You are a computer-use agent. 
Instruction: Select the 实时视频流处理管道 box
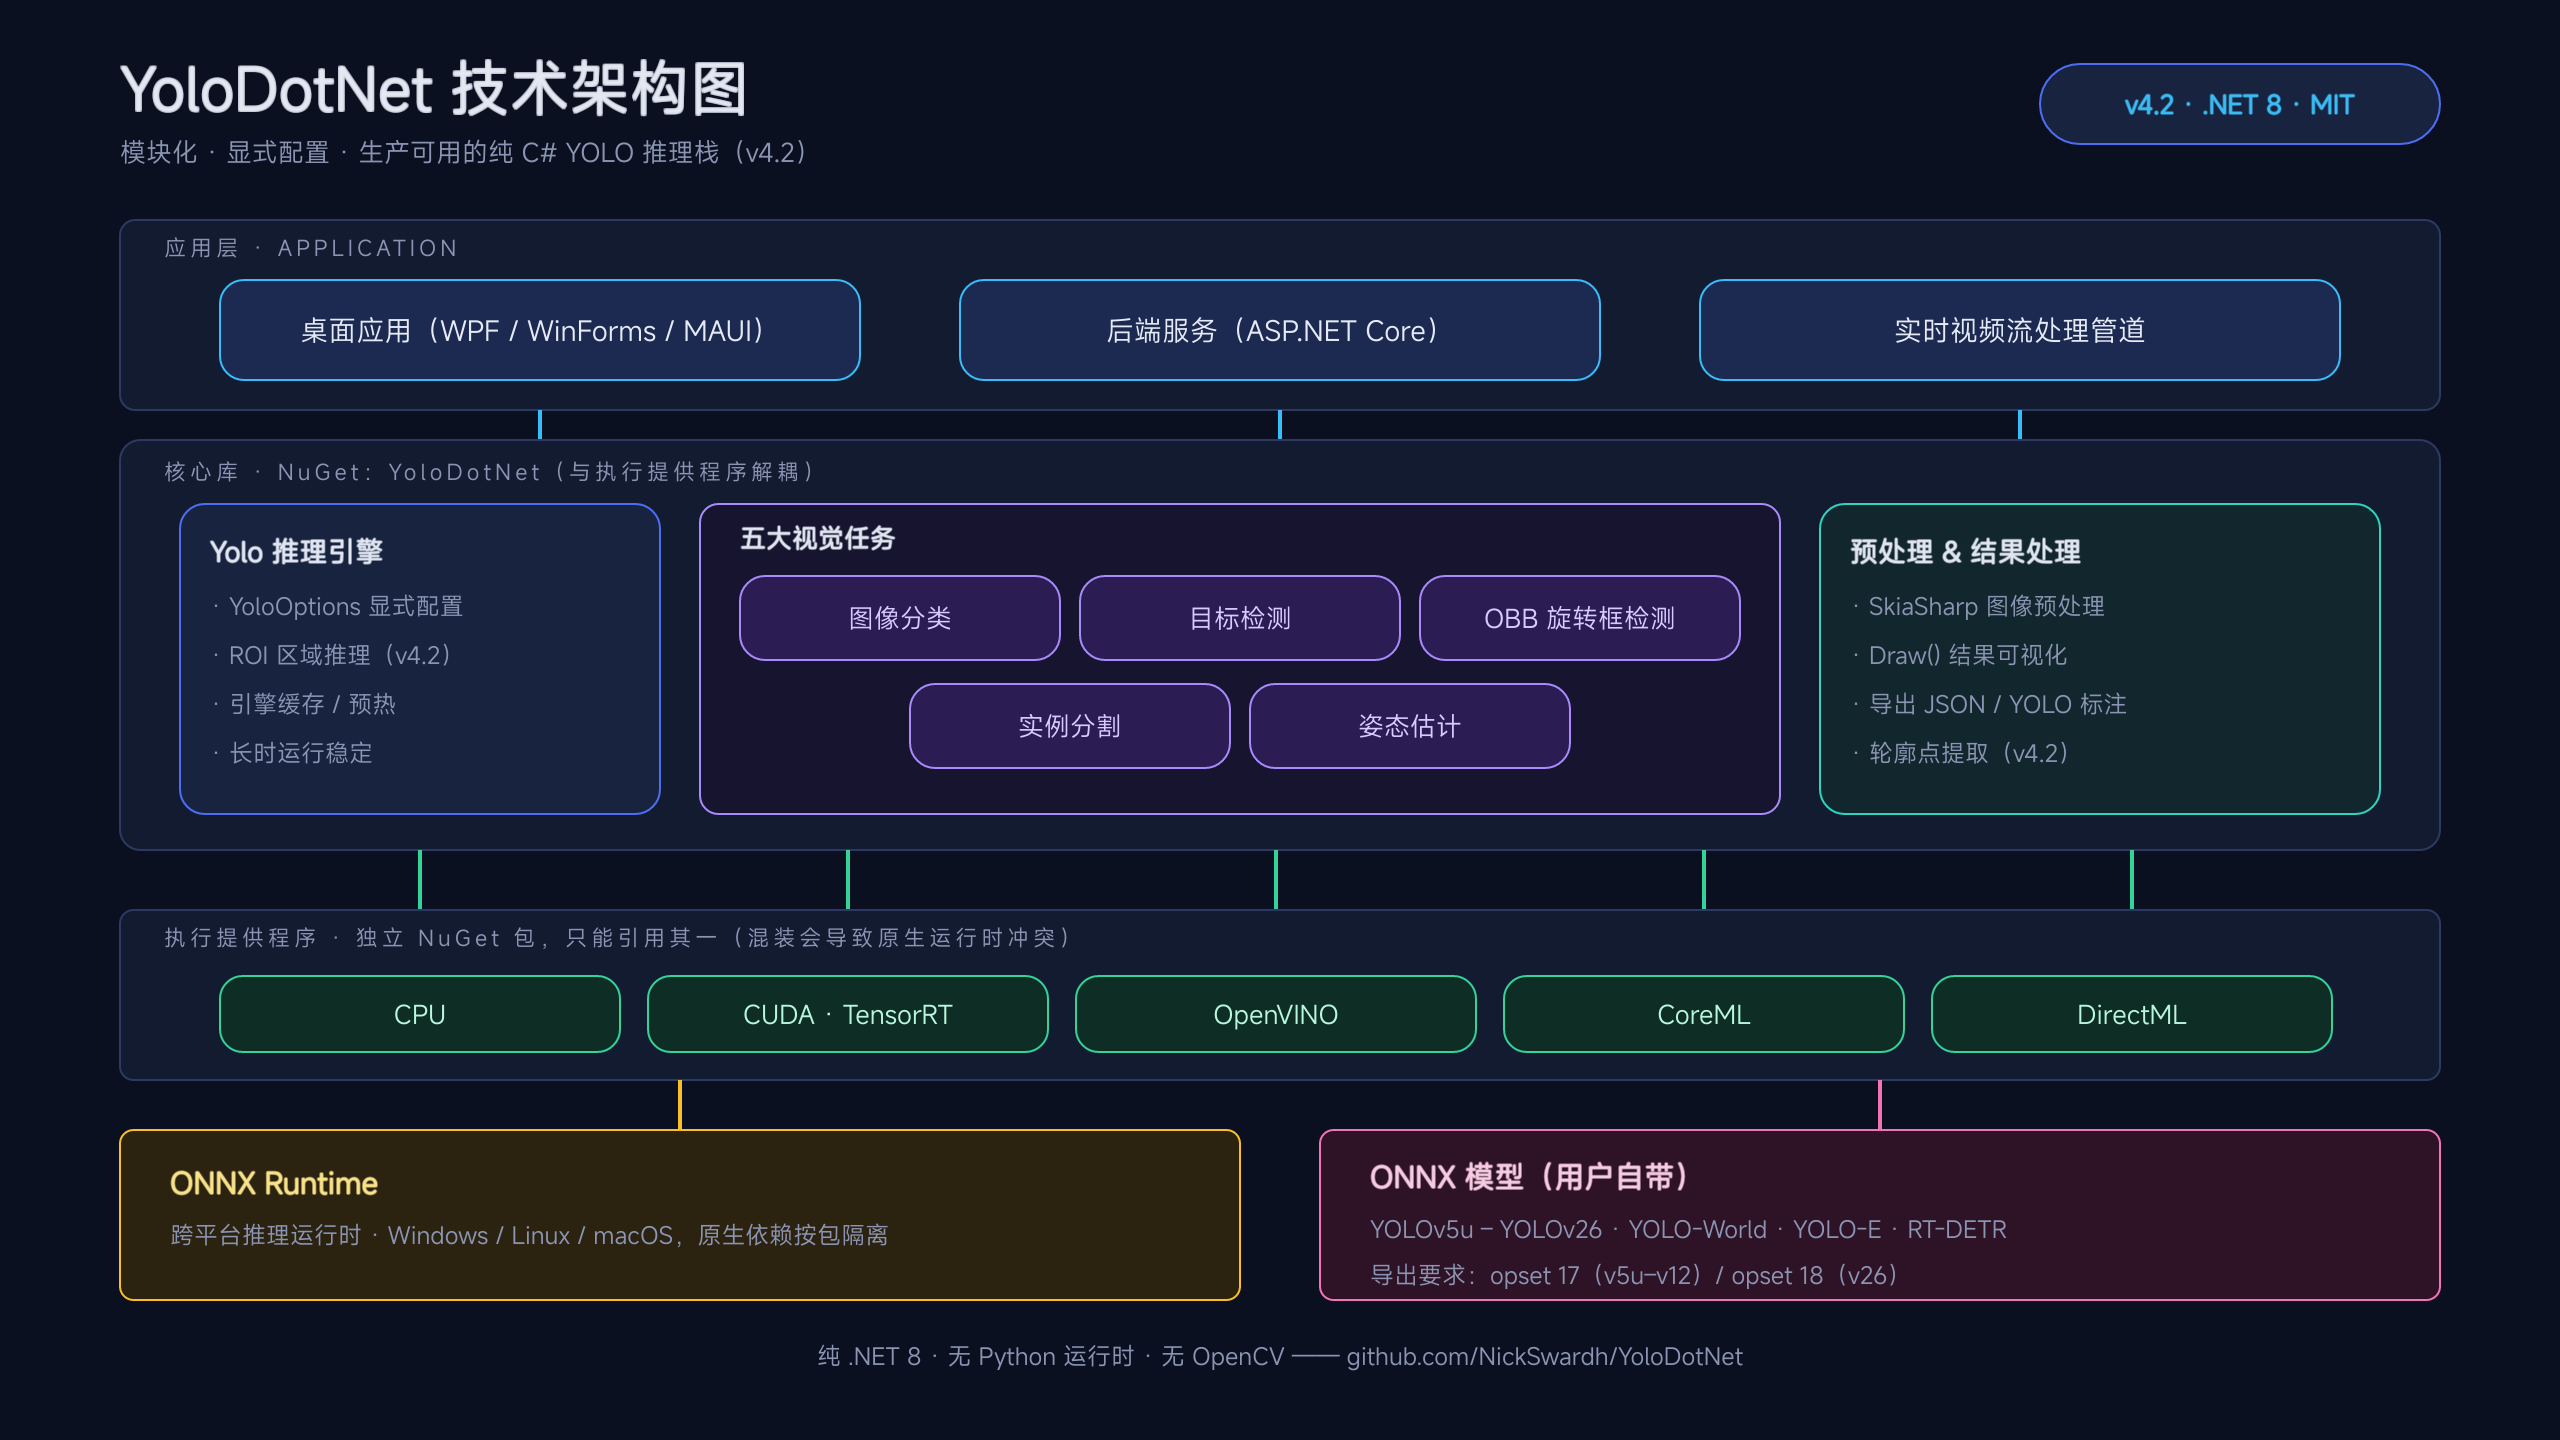[x=2020, y=330]
